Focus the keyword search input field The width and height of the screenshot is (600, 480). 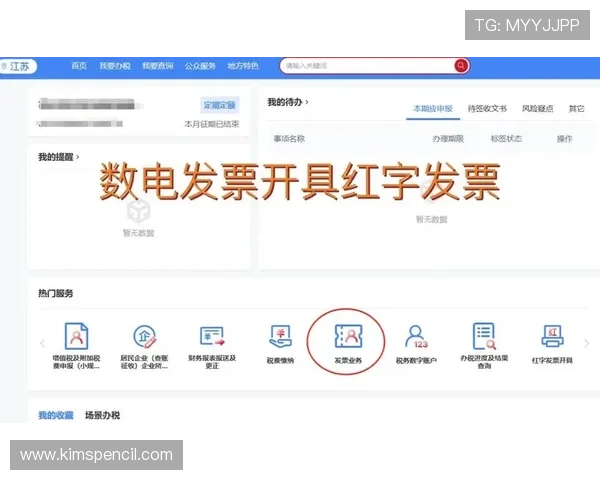(x=367, y=66)
